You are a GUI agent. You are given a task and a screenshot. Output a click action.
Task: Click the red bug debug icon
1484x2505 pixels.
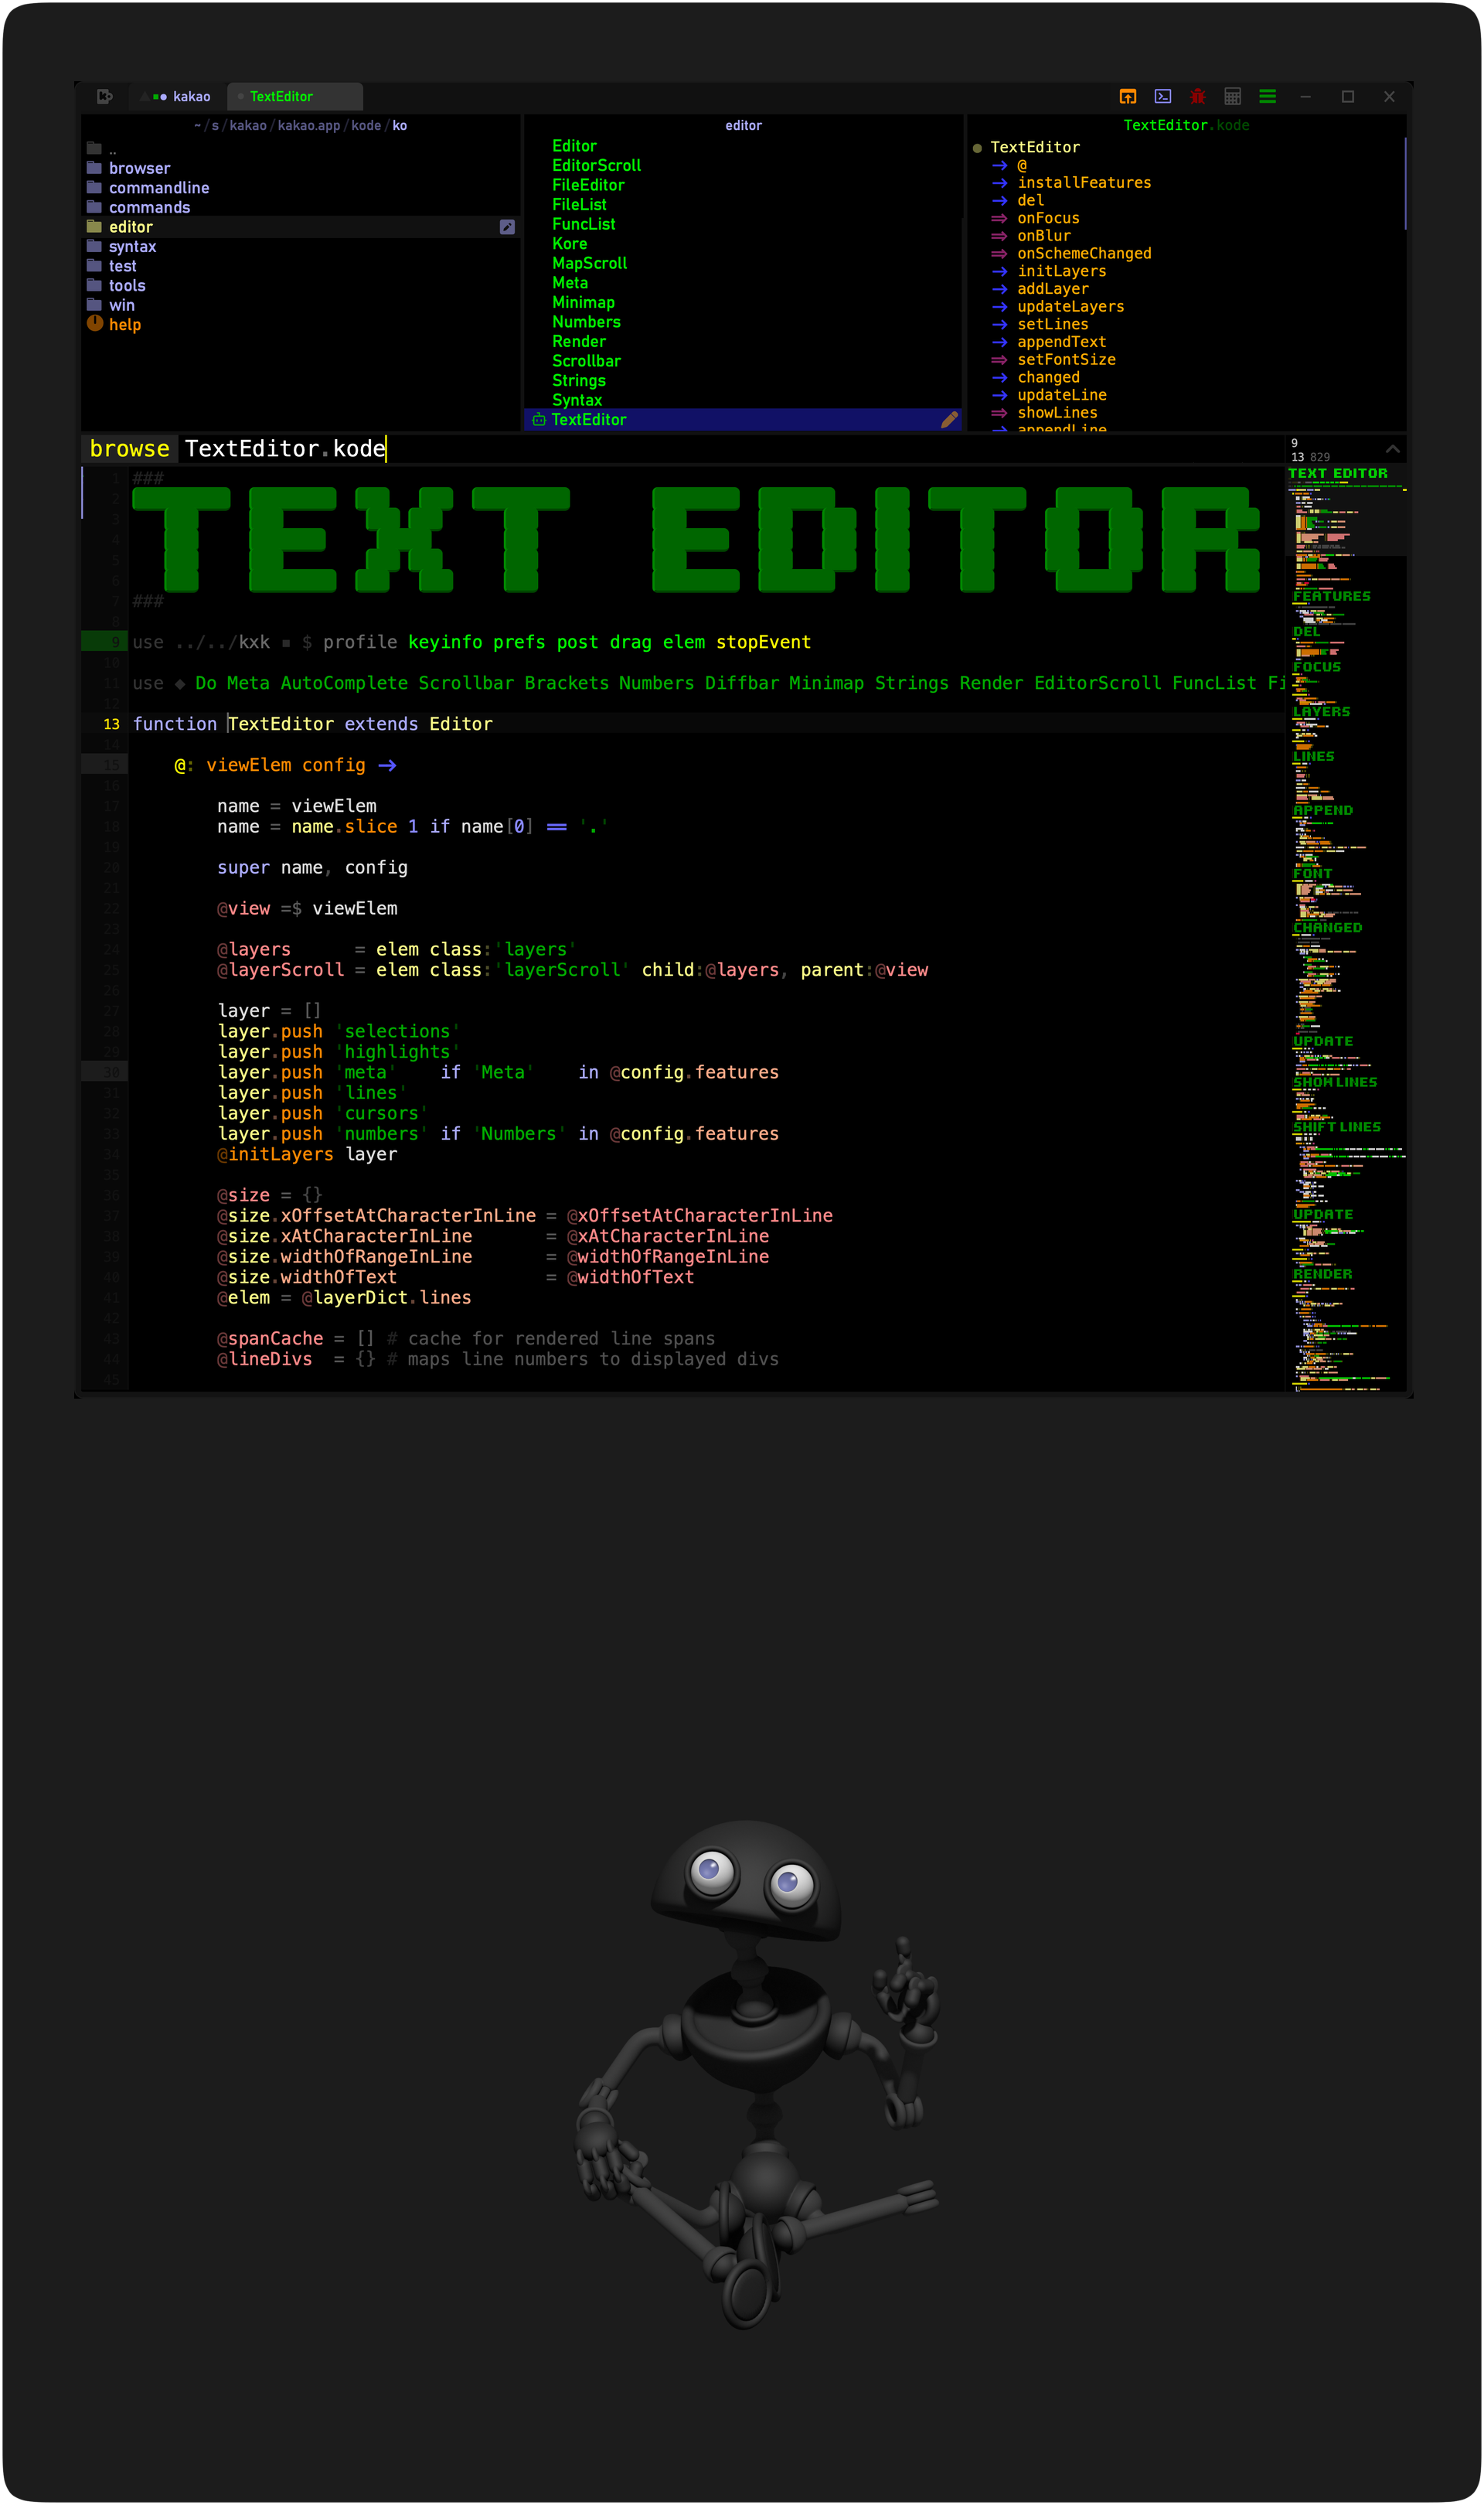pyautogui.click(x=1197, y=96)
